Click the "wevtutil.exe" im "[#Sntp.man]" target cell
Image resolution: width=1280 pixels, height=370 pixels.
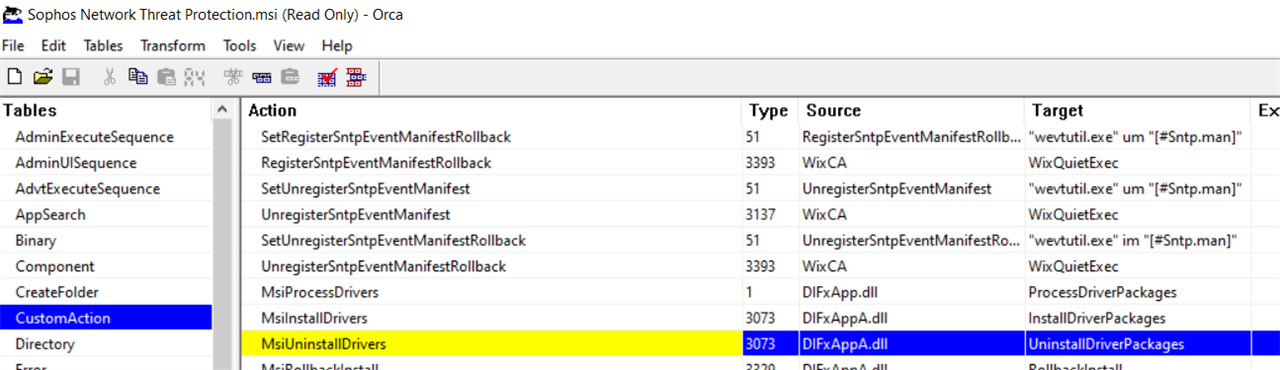pyautogui.click(x=1138, y=241)
